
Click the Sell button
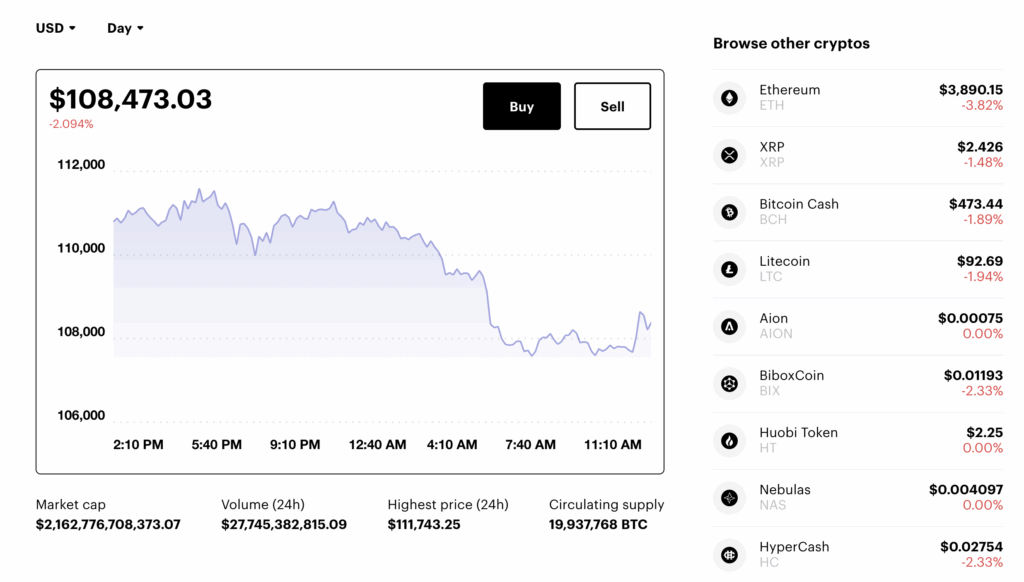tap(611, 106)
